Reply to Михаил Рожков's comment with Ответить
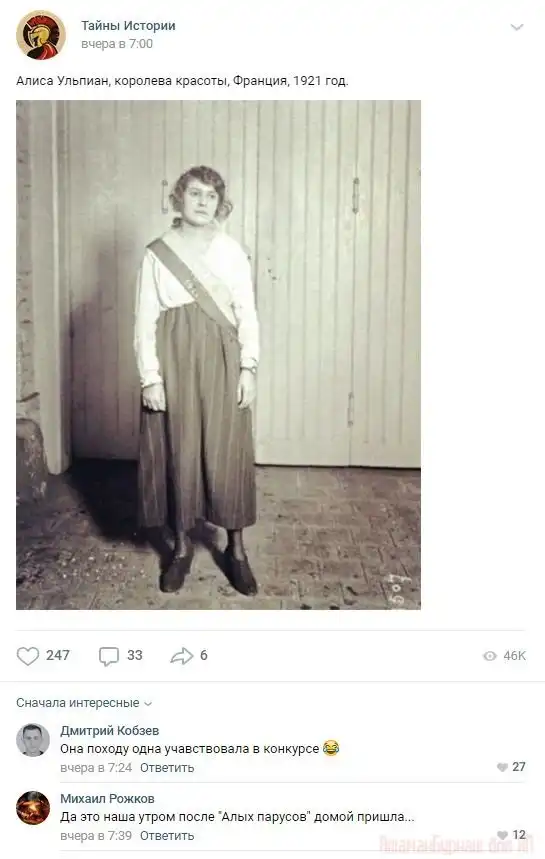Viewport: 545px width, 859px height. 167,835
